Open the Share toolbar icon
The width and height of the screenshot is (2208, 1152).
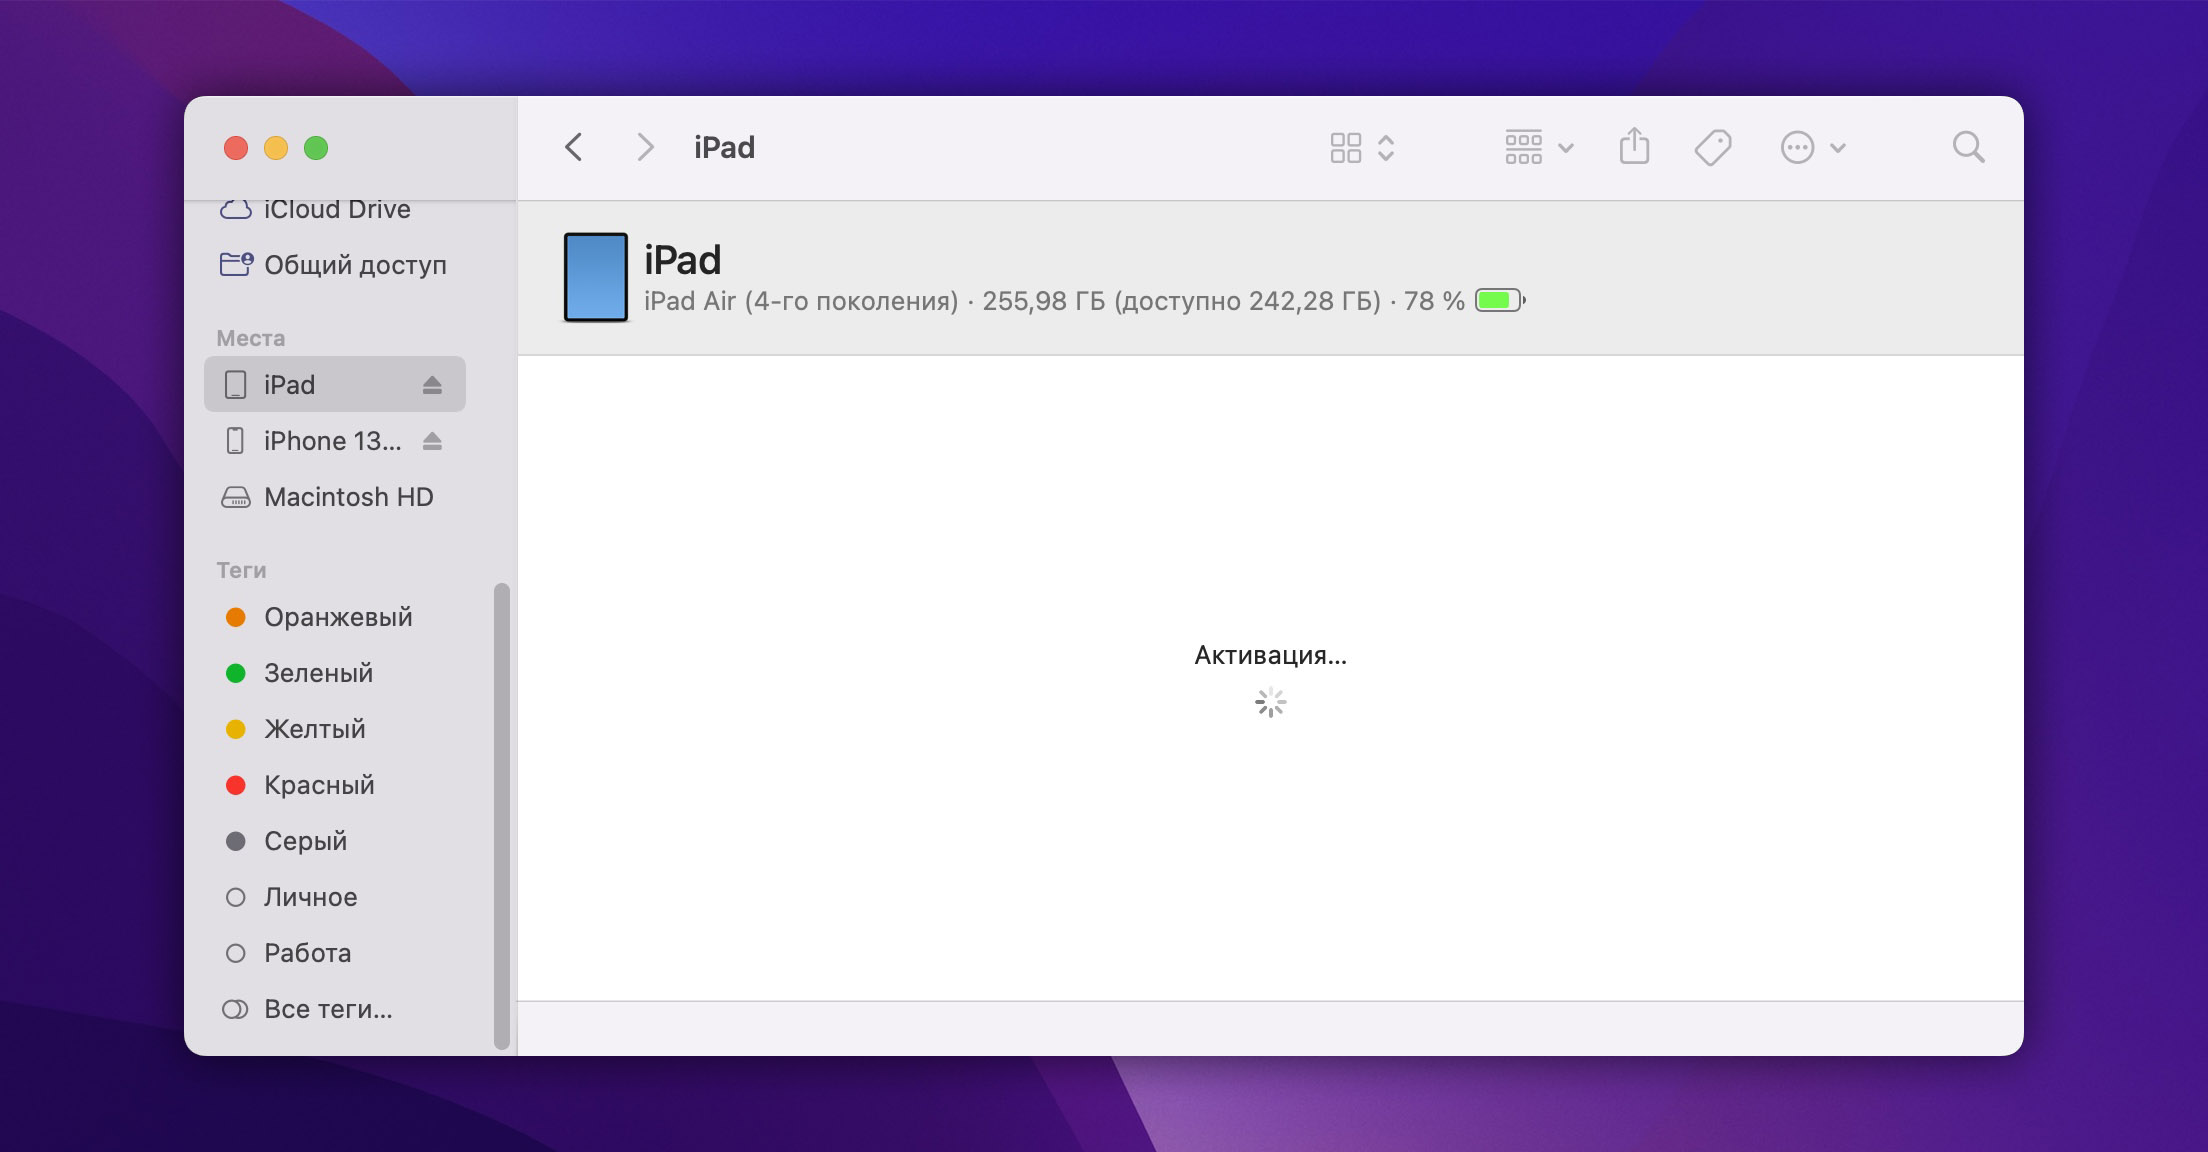pyautogui.click(x=1634, y=147)
